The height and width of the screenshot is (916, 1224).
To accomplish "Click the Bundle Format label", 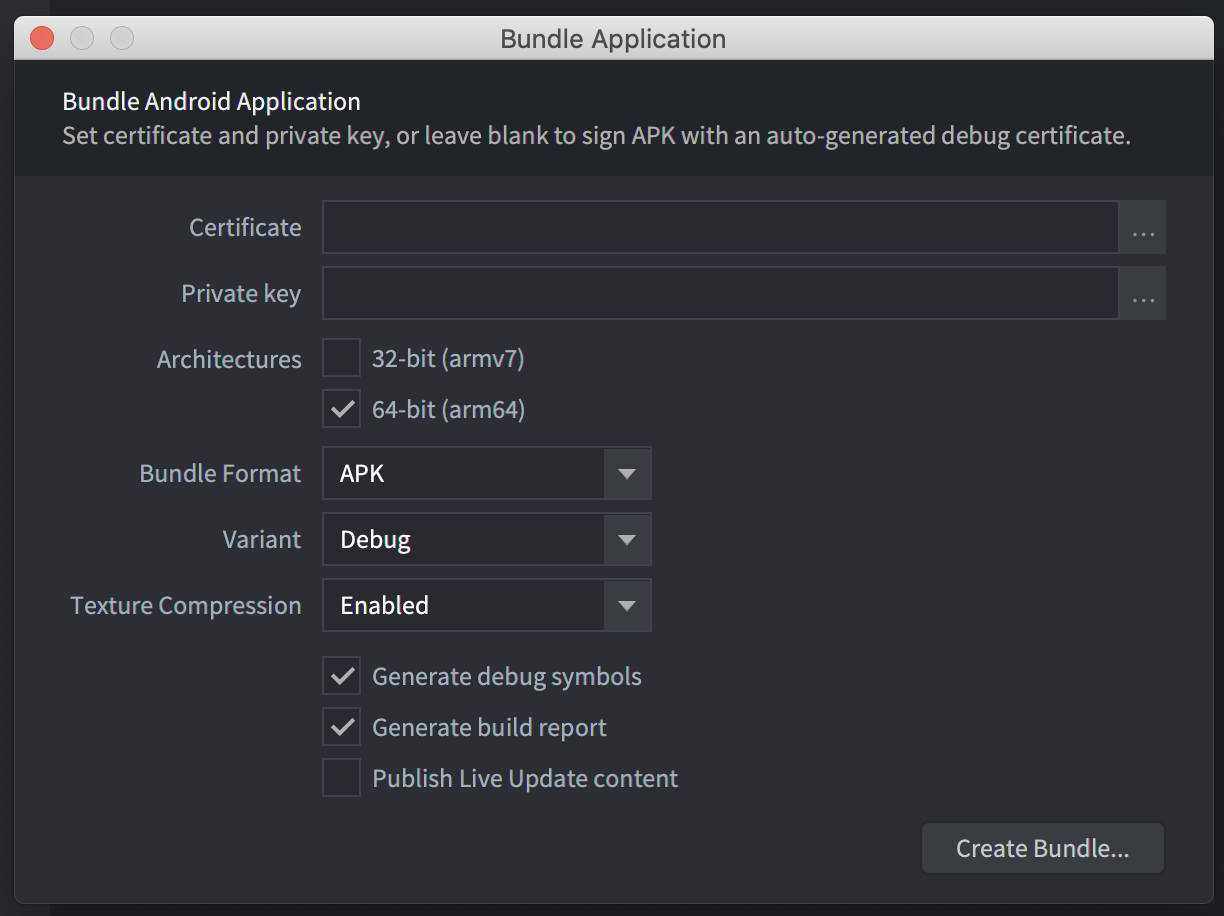I will coord(220,474).
